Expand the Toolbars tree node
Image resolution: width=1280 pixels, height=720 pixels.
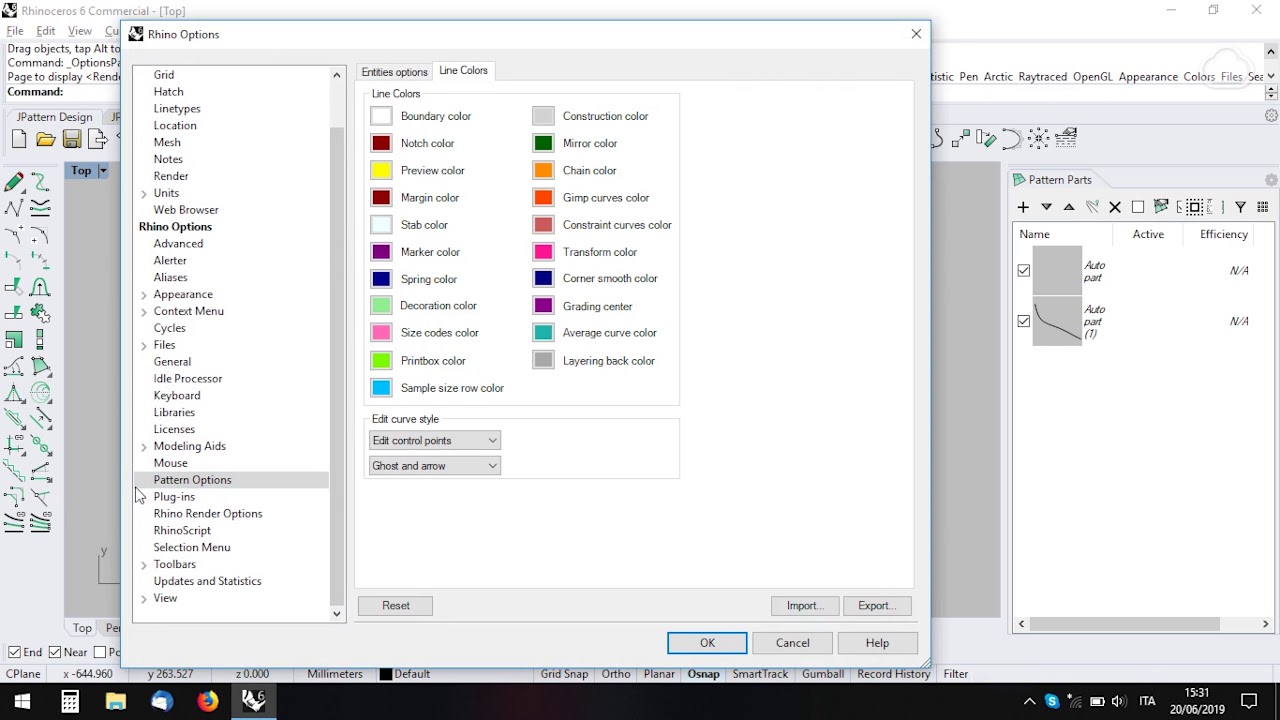click(x=144, y=565)
